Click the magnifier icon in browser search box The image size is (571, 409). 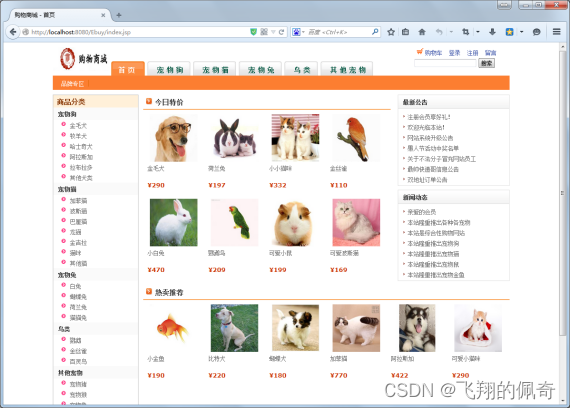pyautogui.click(x=375, y=32)
